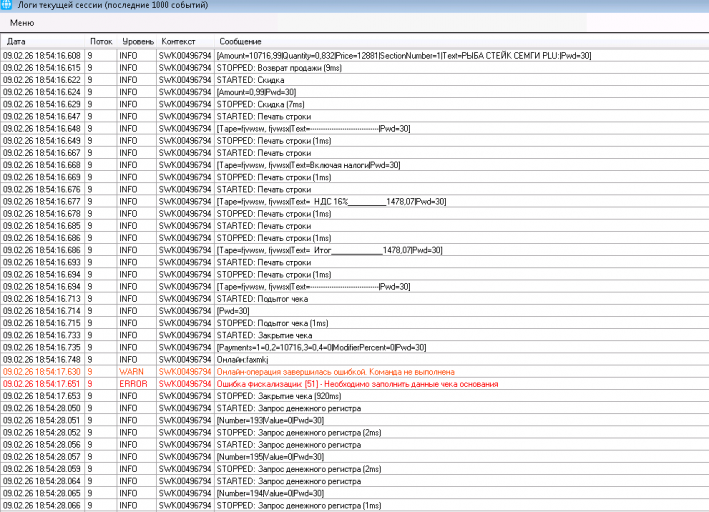Click the date cell 09.02.26 18:54:28.050
The width and height of the screenshot is (709, 512).
click(42, 408)
